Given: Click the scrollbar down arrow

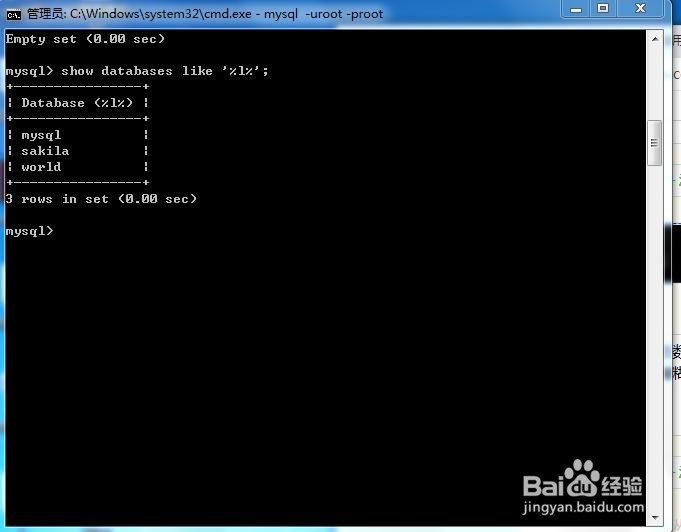Looking at the screenshot, I should pos(655,518).
